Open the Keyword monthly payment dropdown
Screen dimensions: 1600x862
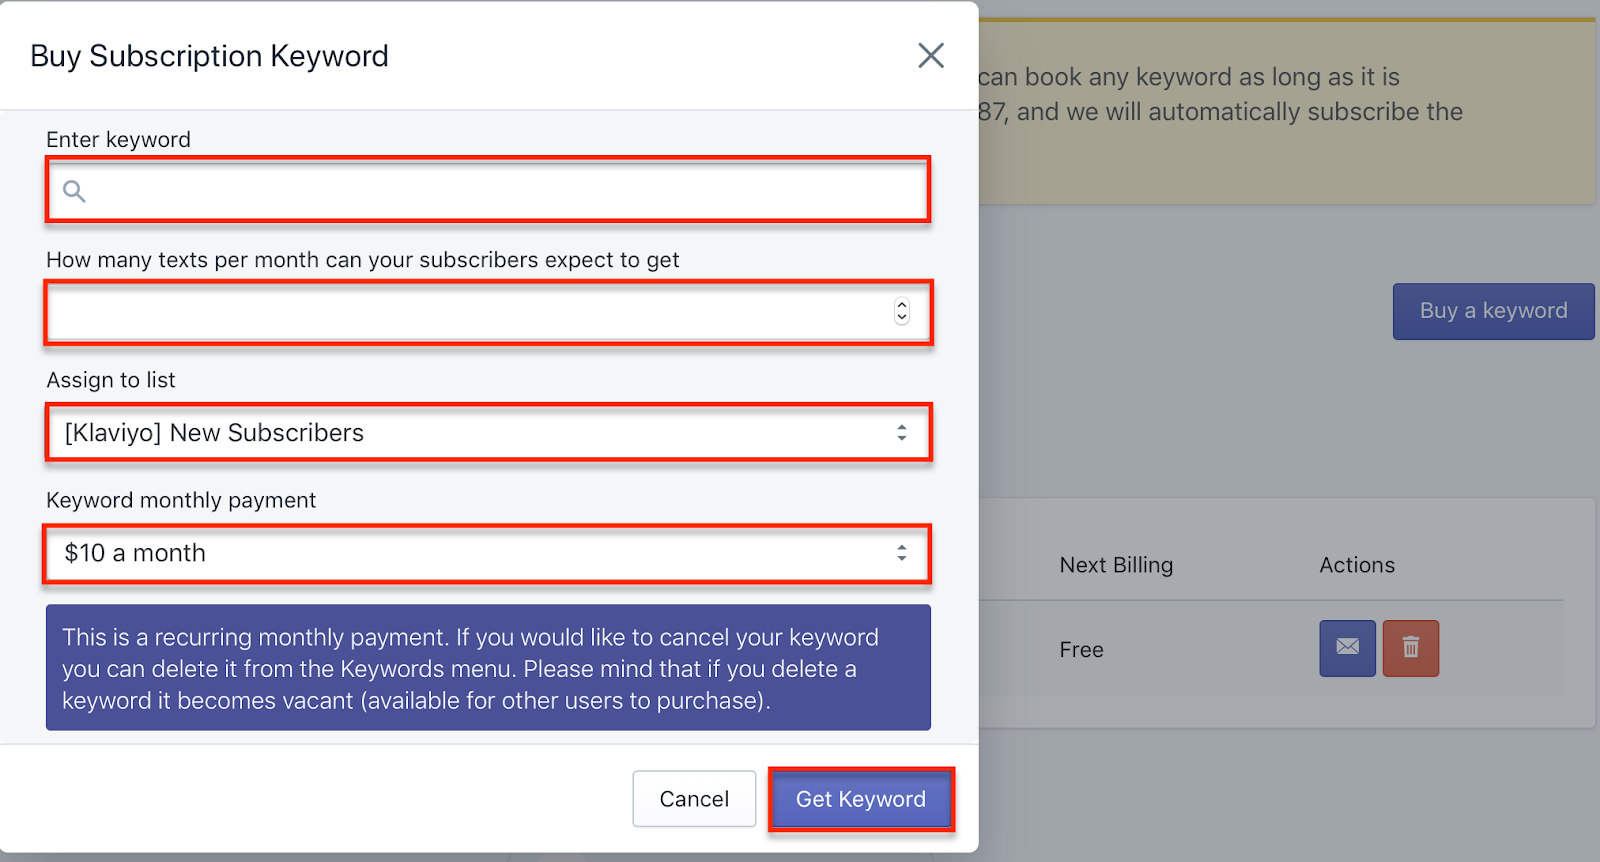coord(488,553)
